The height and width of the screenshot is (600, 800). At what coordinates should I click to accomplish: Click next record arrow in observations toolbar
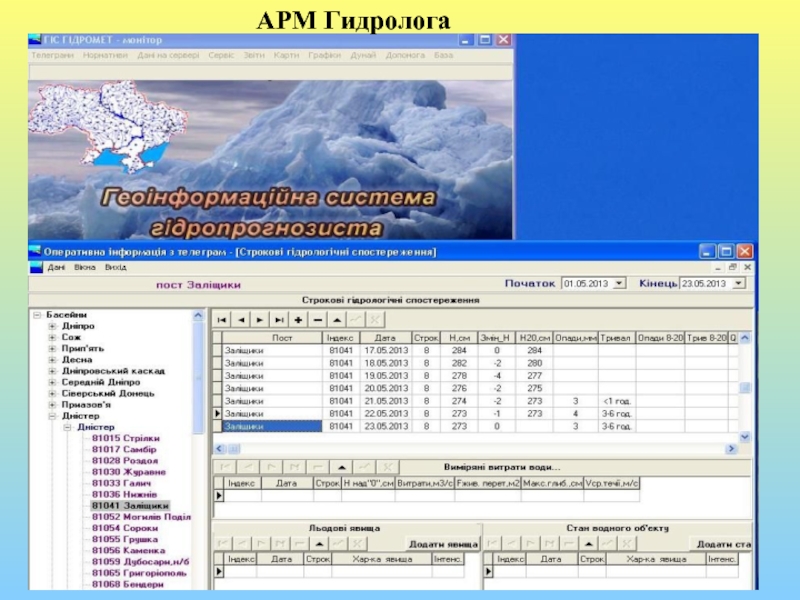(260, 319)
